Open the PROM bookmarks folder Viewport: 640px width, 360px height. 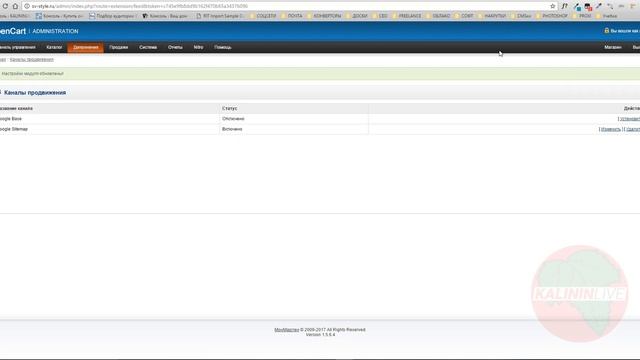coord(582,16)
